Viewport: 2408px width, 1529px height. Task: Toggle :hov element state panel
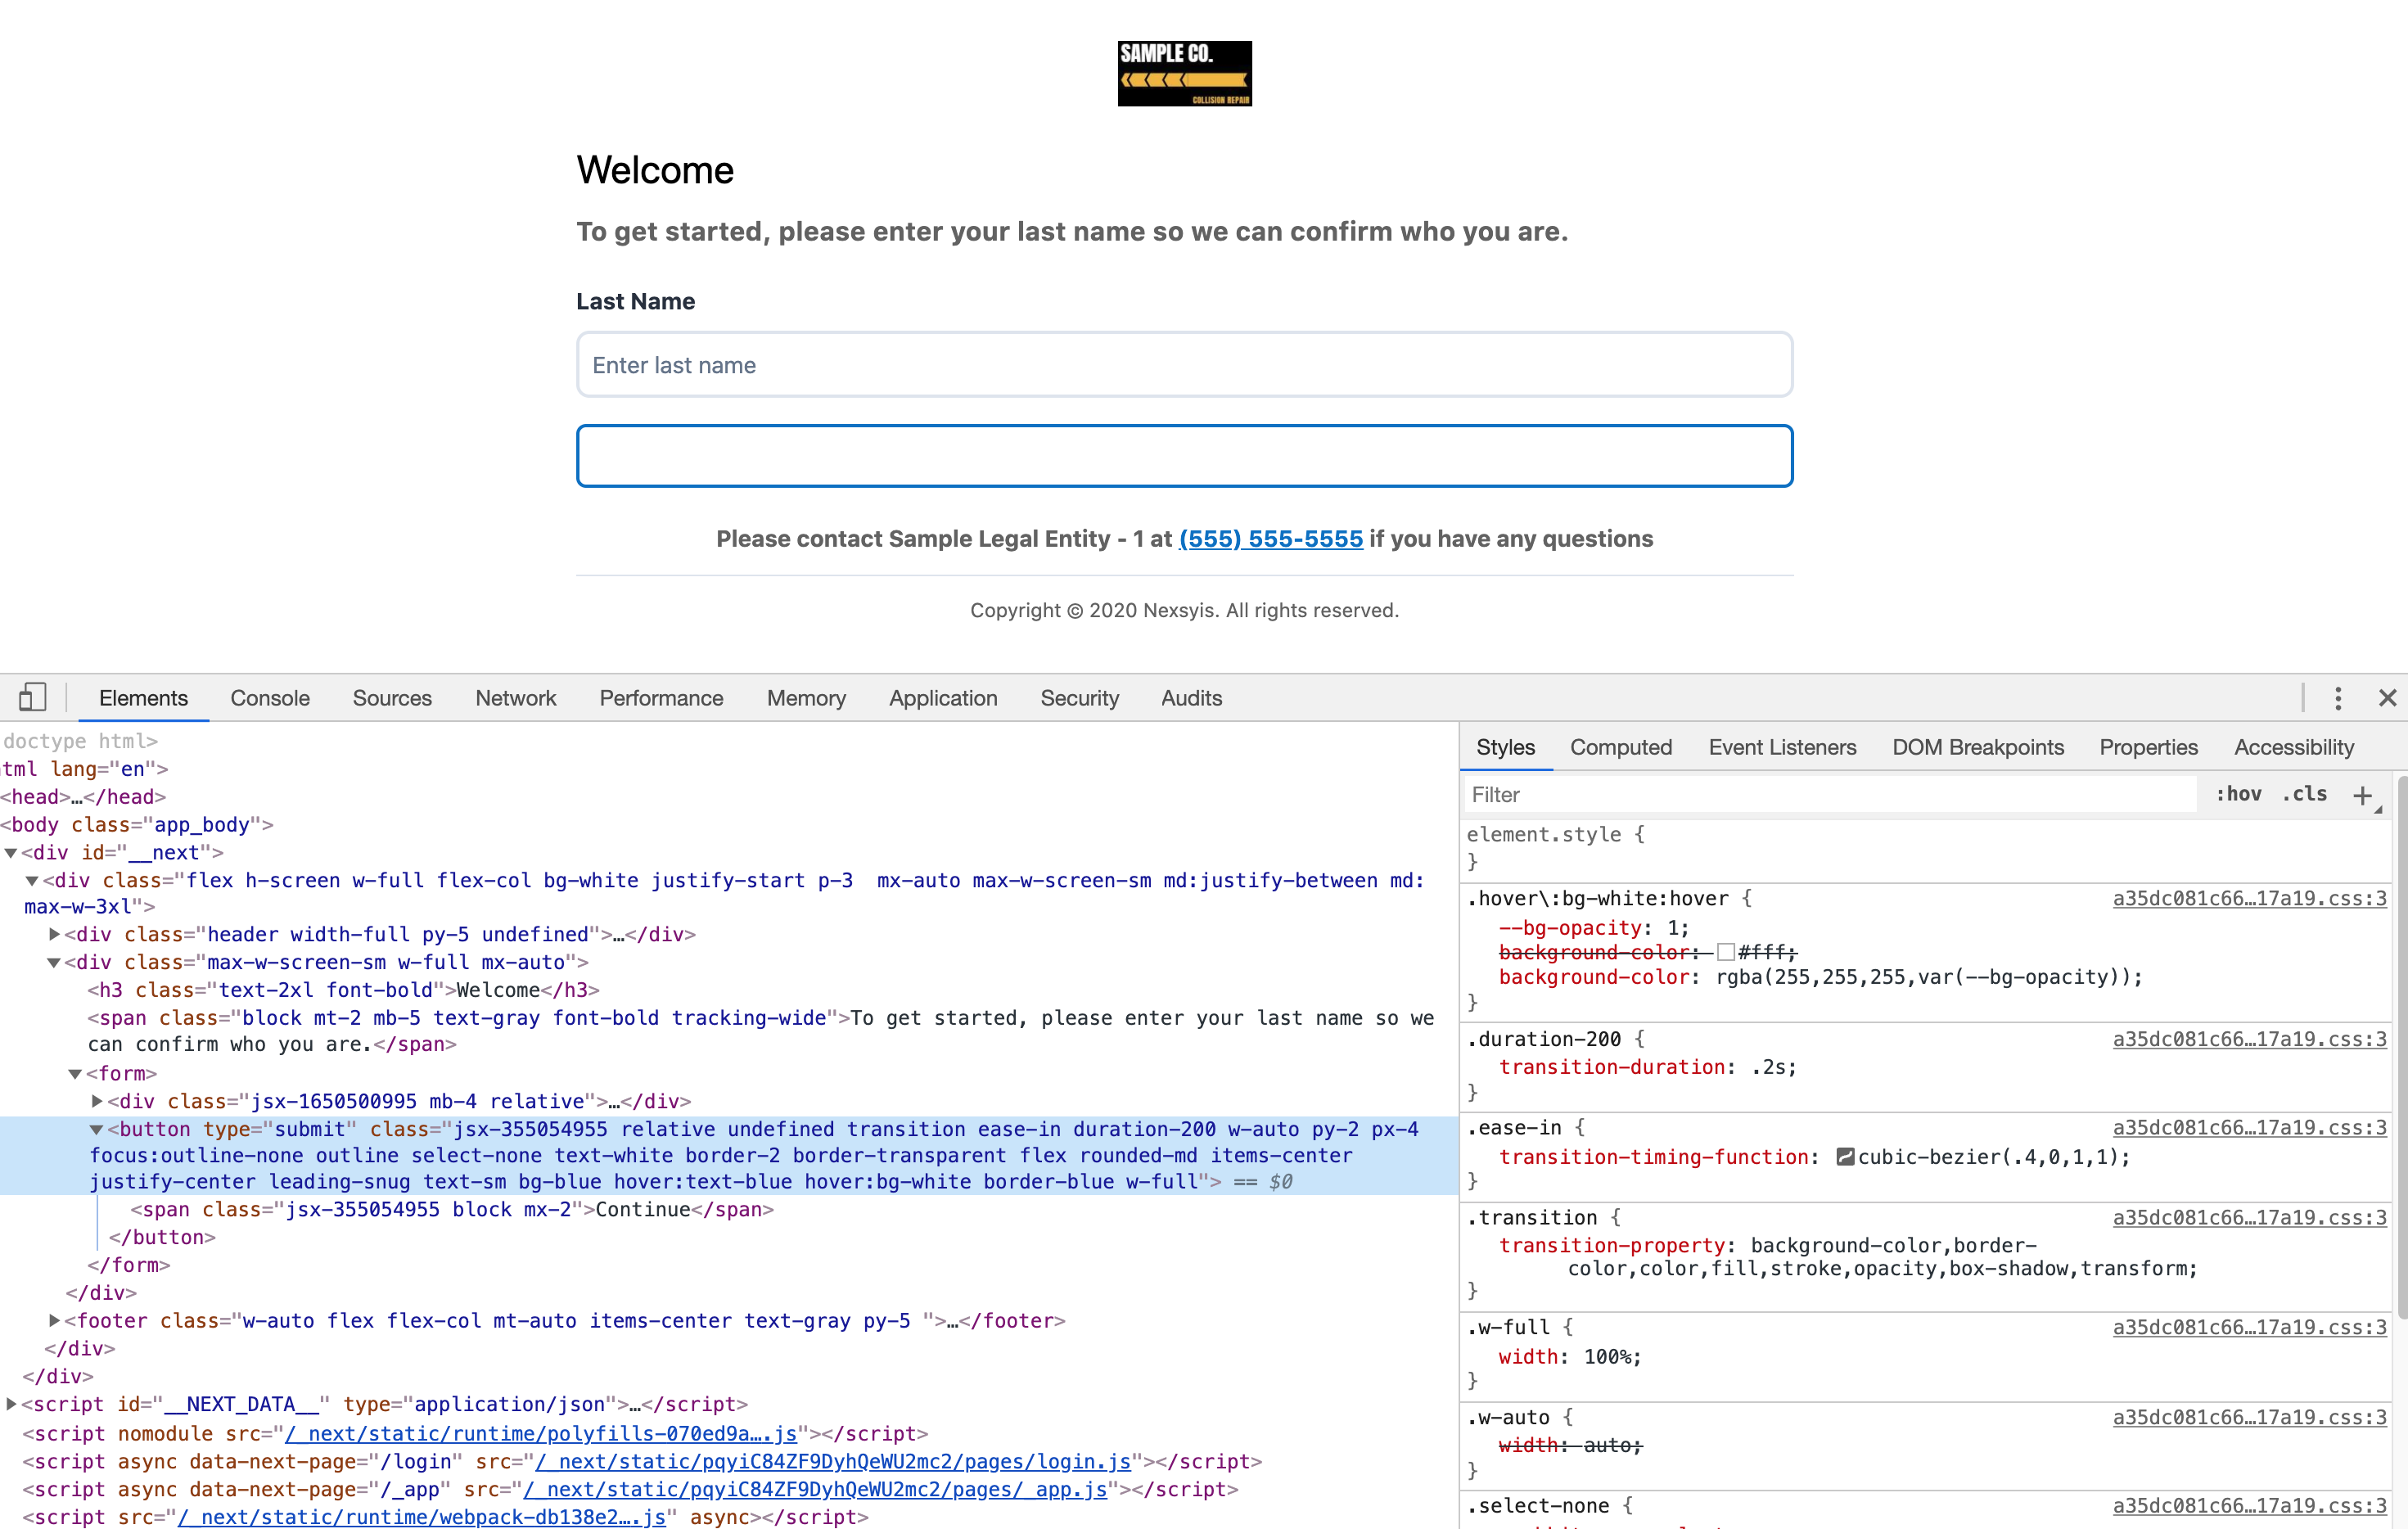coord(2238,794)
